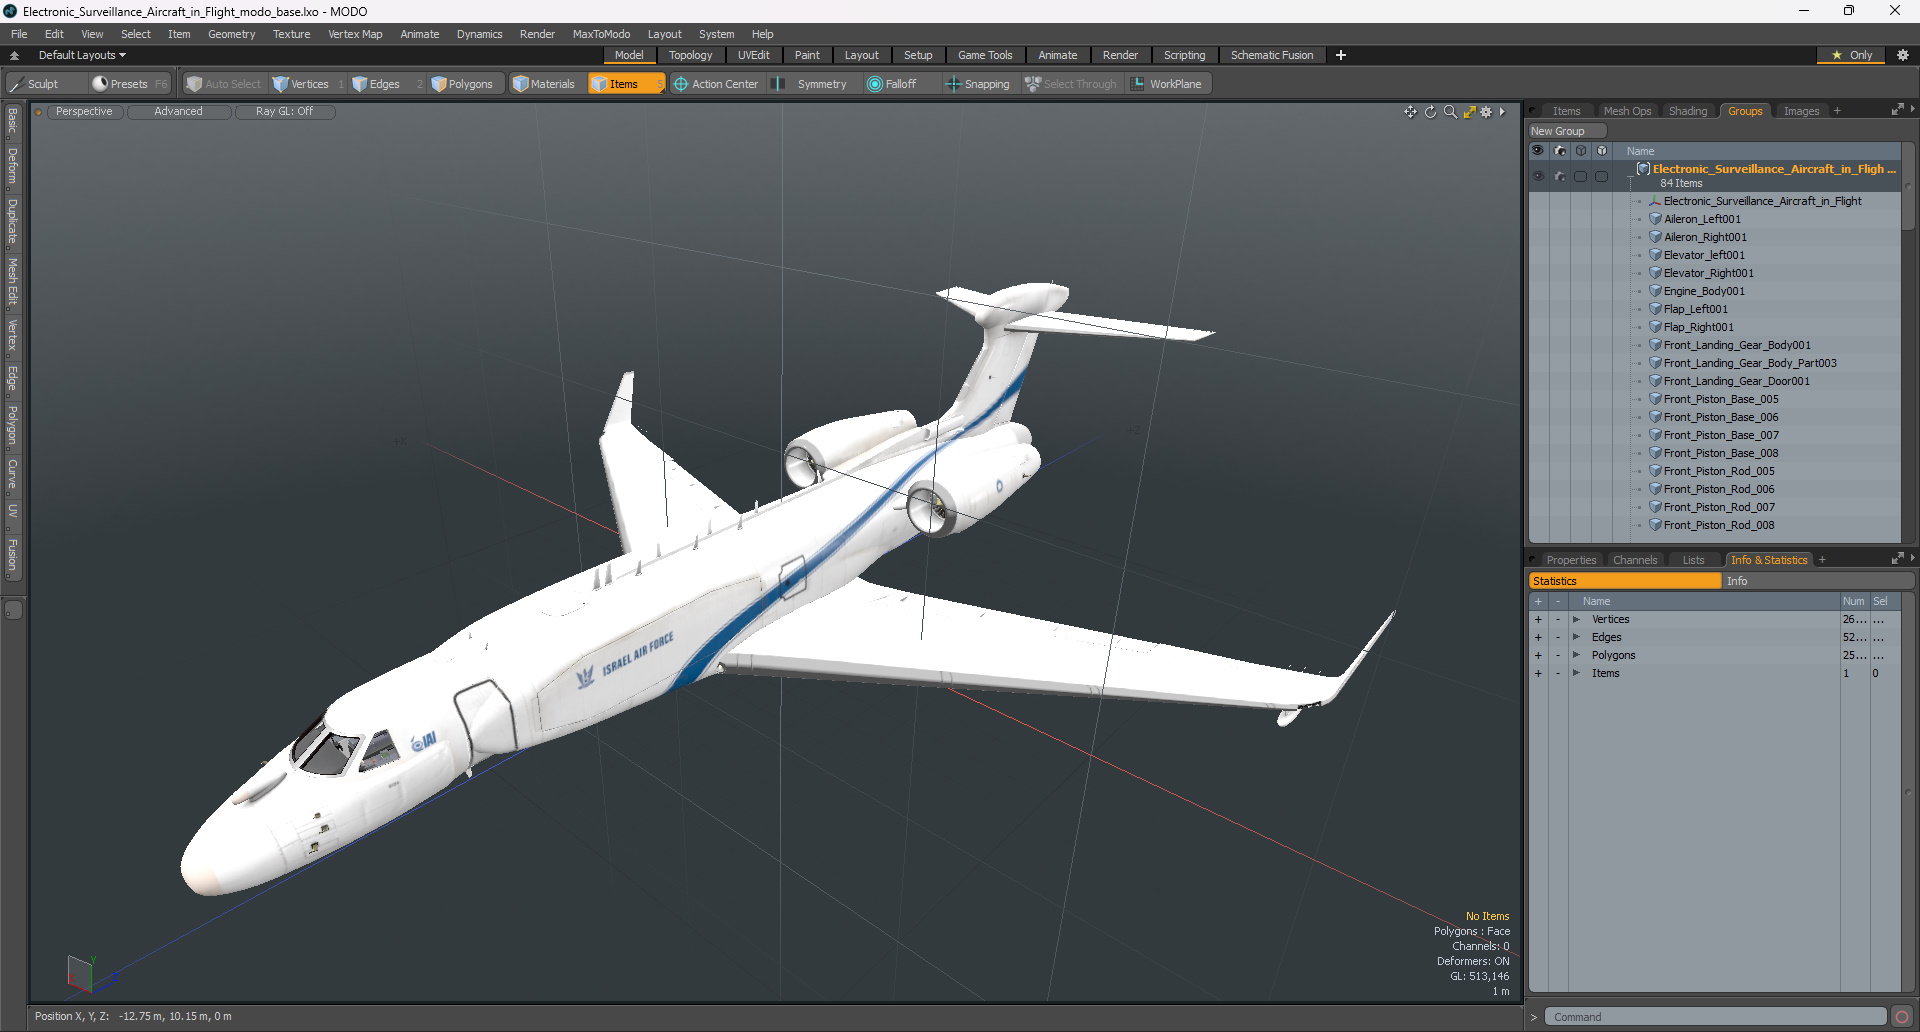Open the Perspective view type dropdown
This screenshot has height=1032, width=1920.
(84, 112)
